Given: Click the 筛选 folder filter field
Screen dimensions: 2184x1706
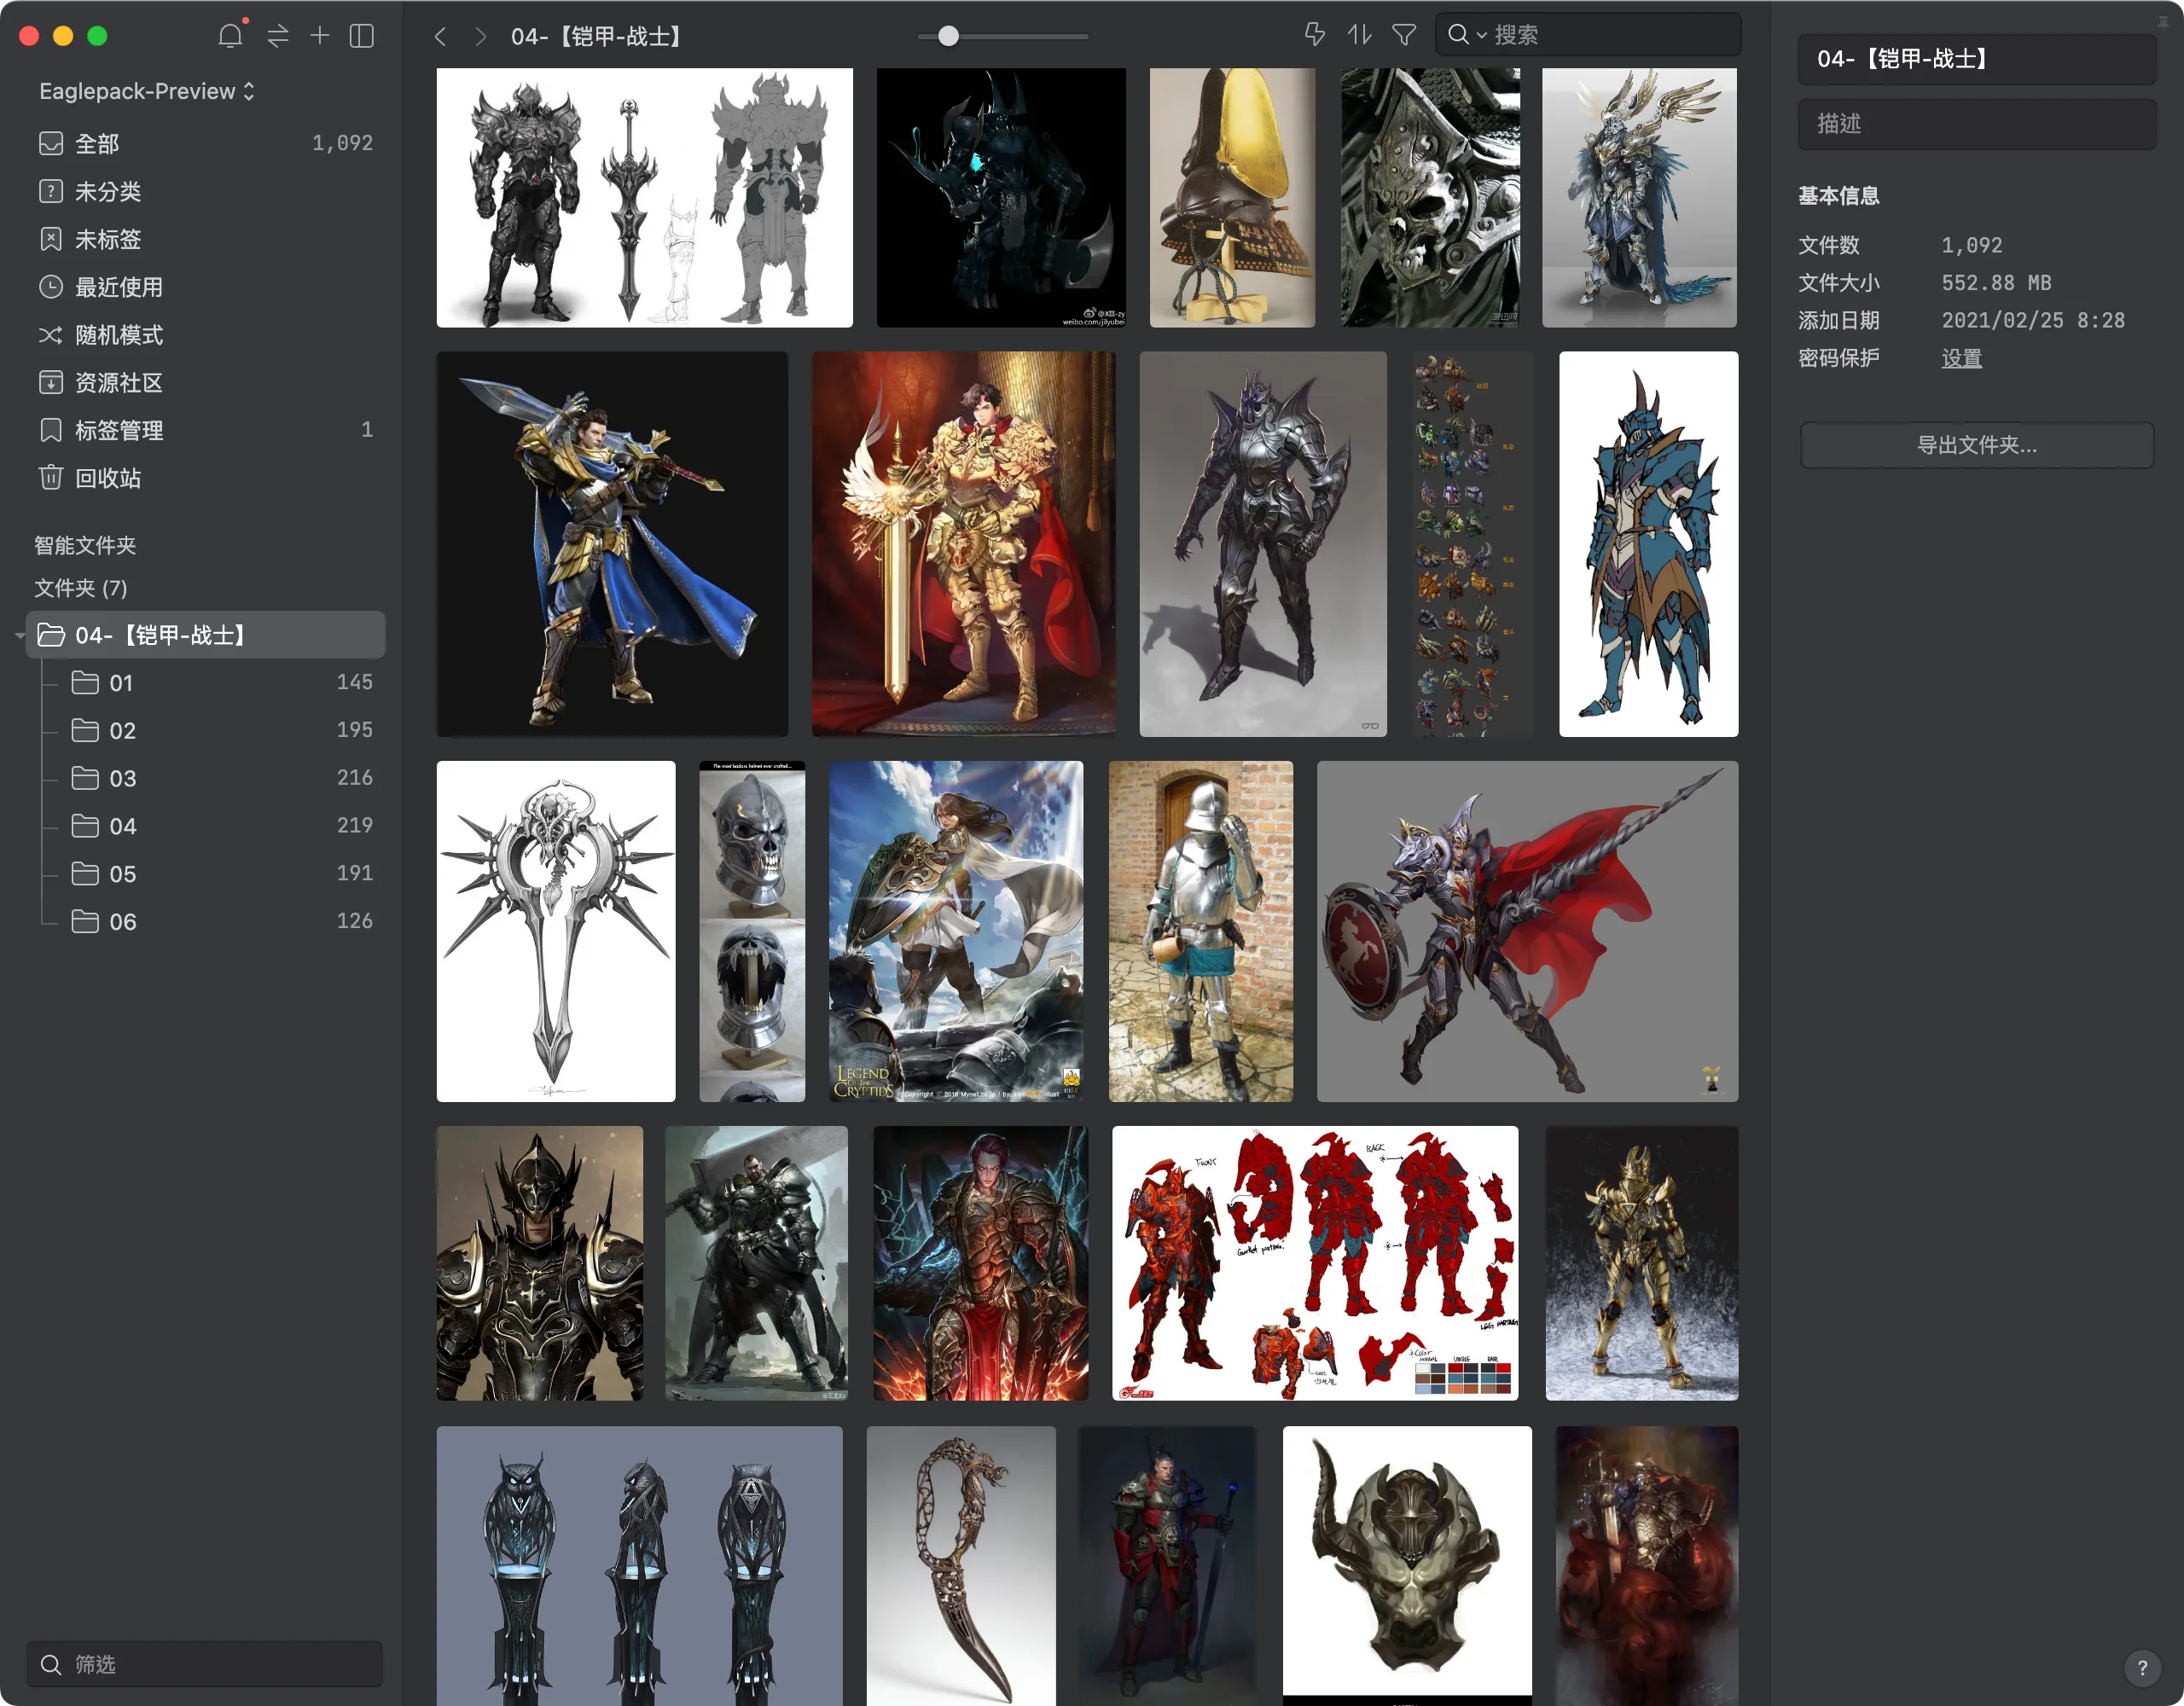Looking at the screenshot, I should (205, 1664).
